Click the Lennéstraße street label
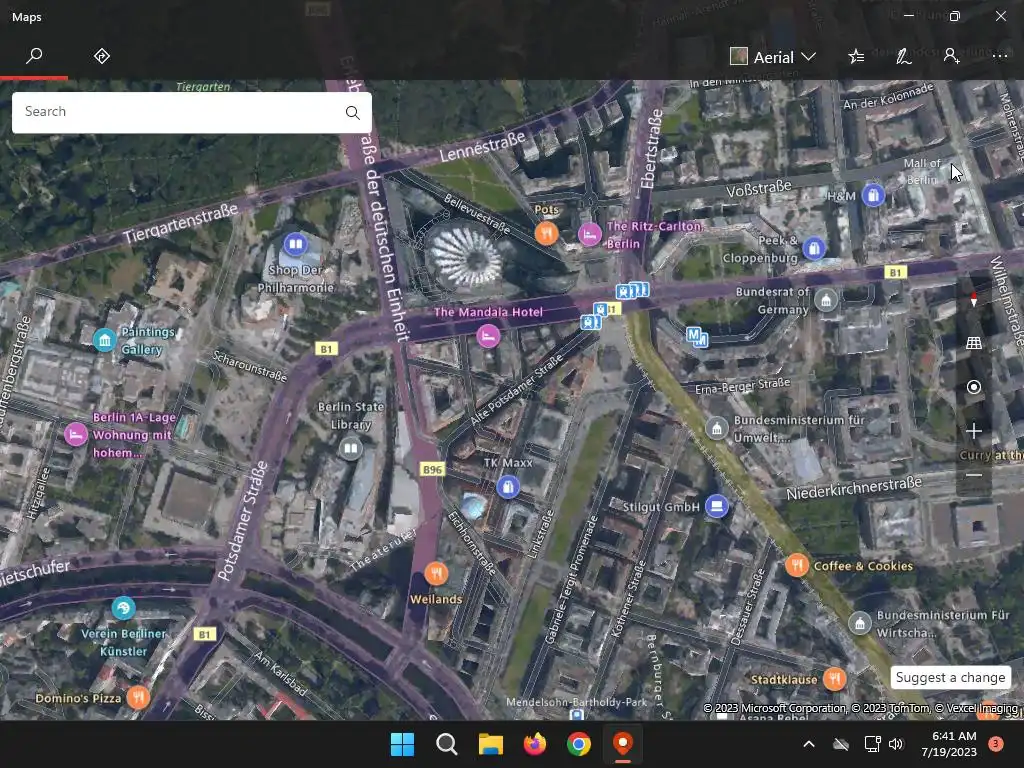1024x768 pixels. pyautogui.click(x=483, y=147)
